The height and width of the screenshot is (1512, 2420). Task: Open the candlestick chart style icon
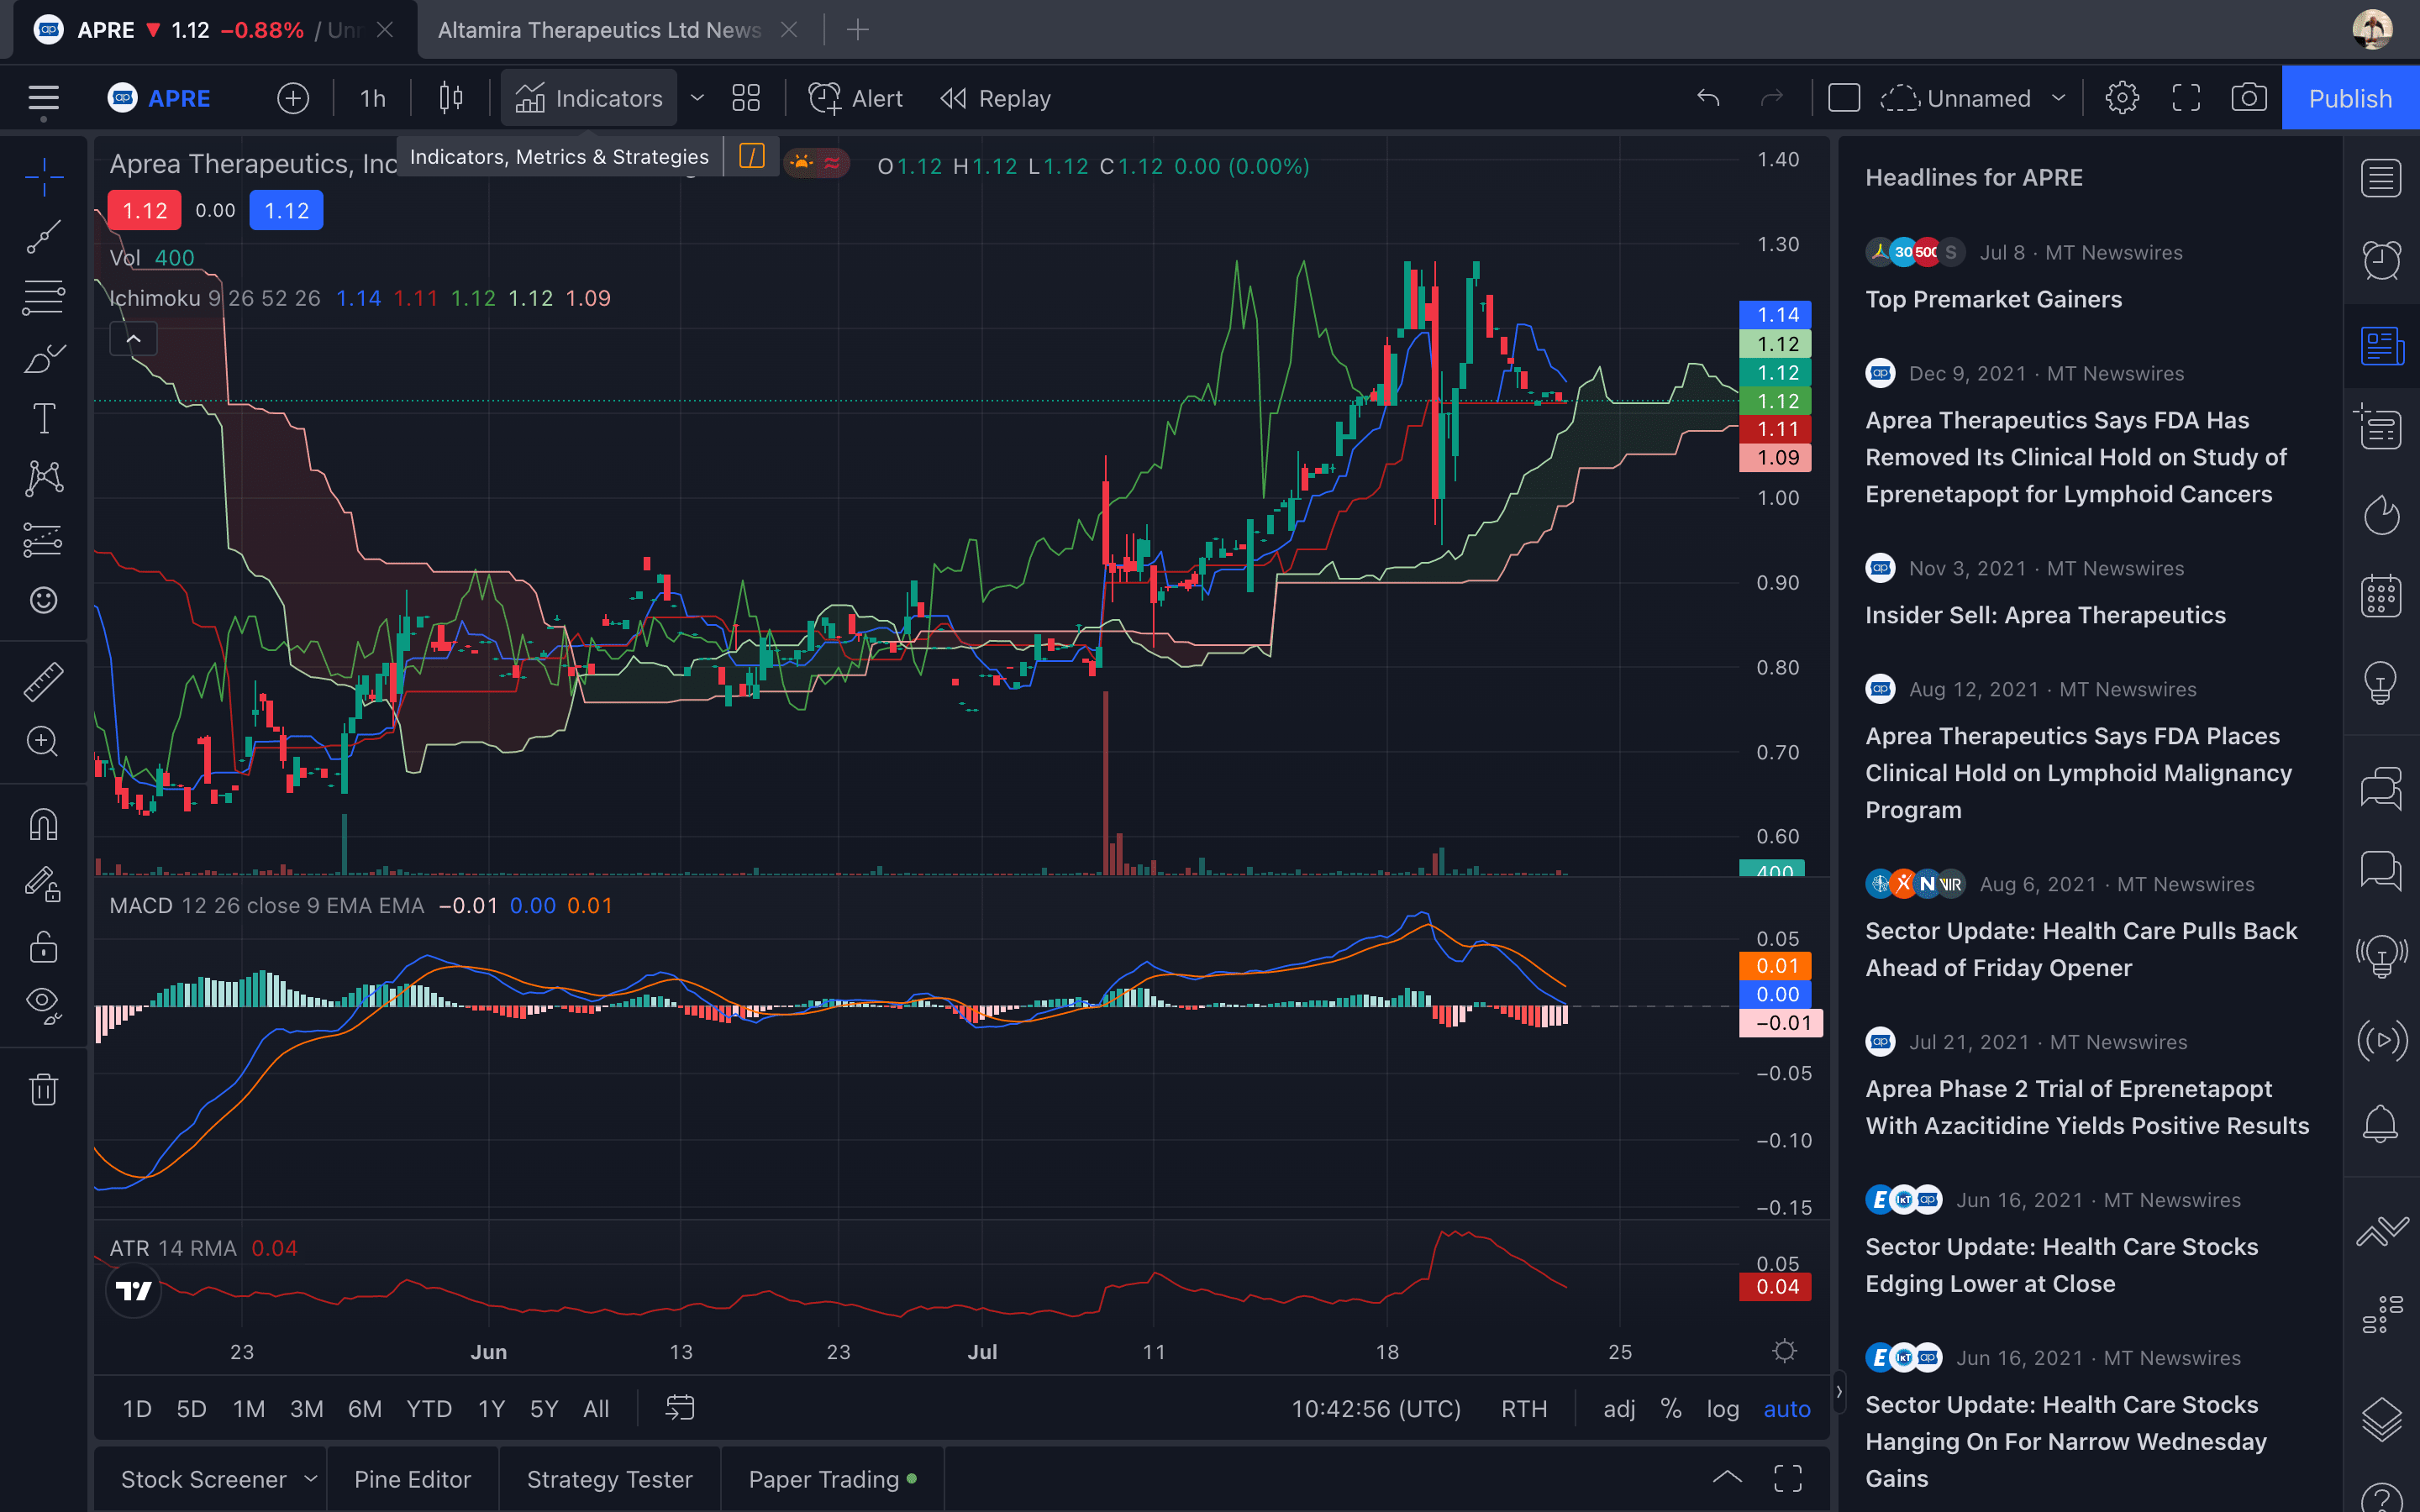(x=451, y=98)
